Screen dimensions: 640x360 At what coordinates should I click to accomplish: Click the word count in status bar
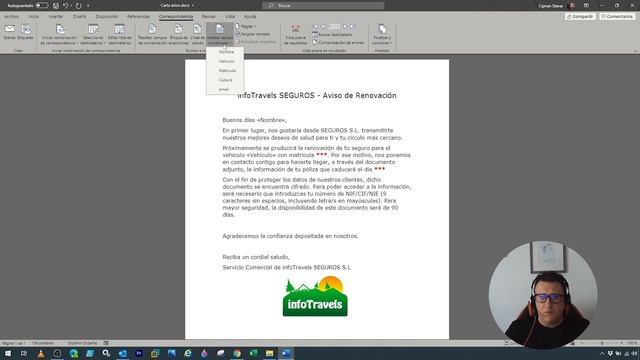pos(42,343)
